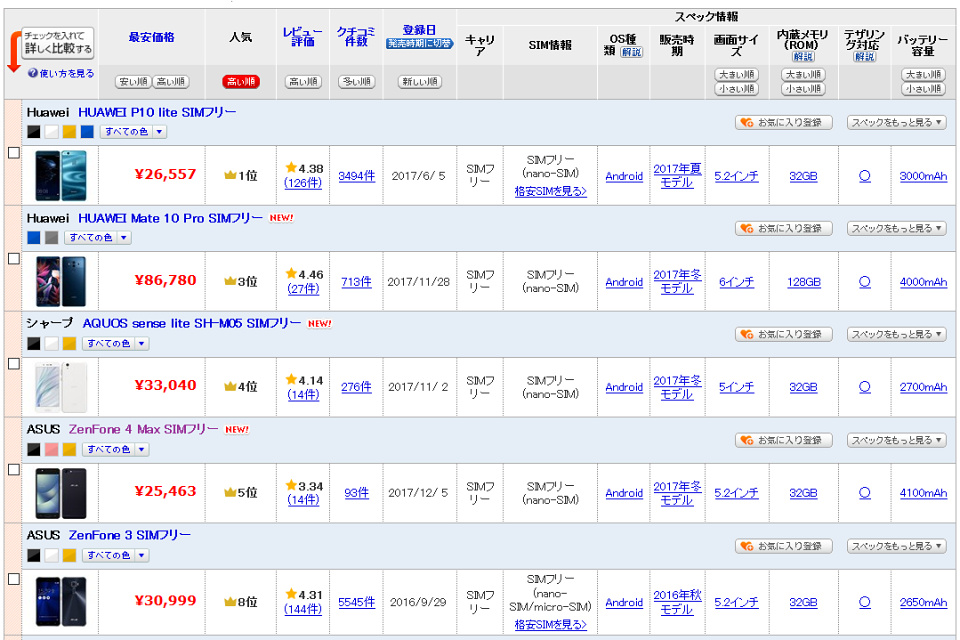Screen dimensions: 960x640
Task: Expand more specs for HUAWEI P10 lite
Action: tap(896, 122)
